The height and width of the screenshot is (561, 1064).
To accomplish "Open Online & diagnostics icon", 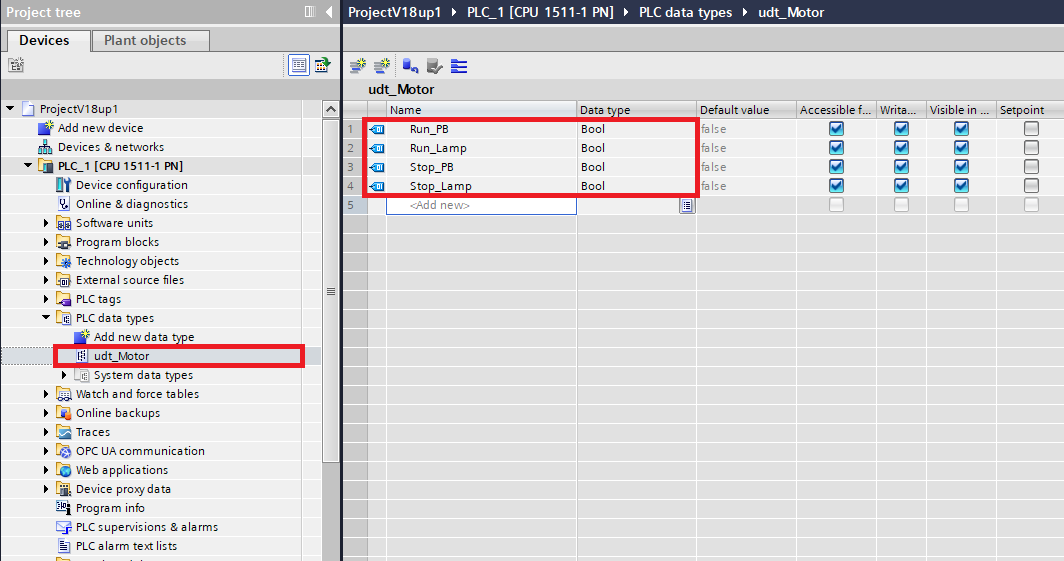I will pyautogui.click(x=64, y=204).
